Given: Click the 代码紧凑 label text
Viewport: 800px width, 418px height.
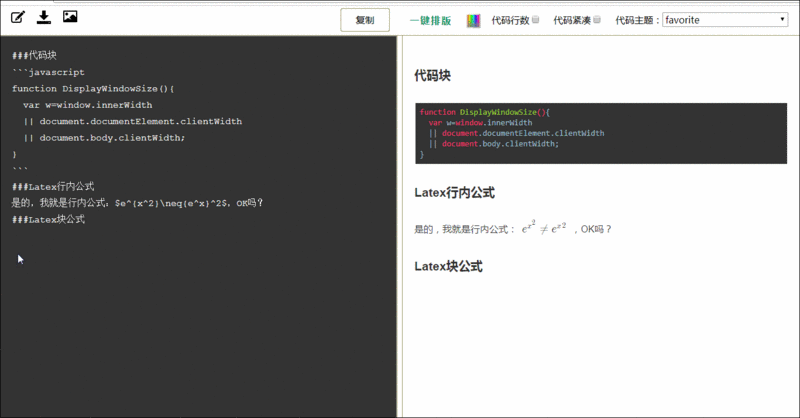Looking at the screenshot, I should pos(572,20).
